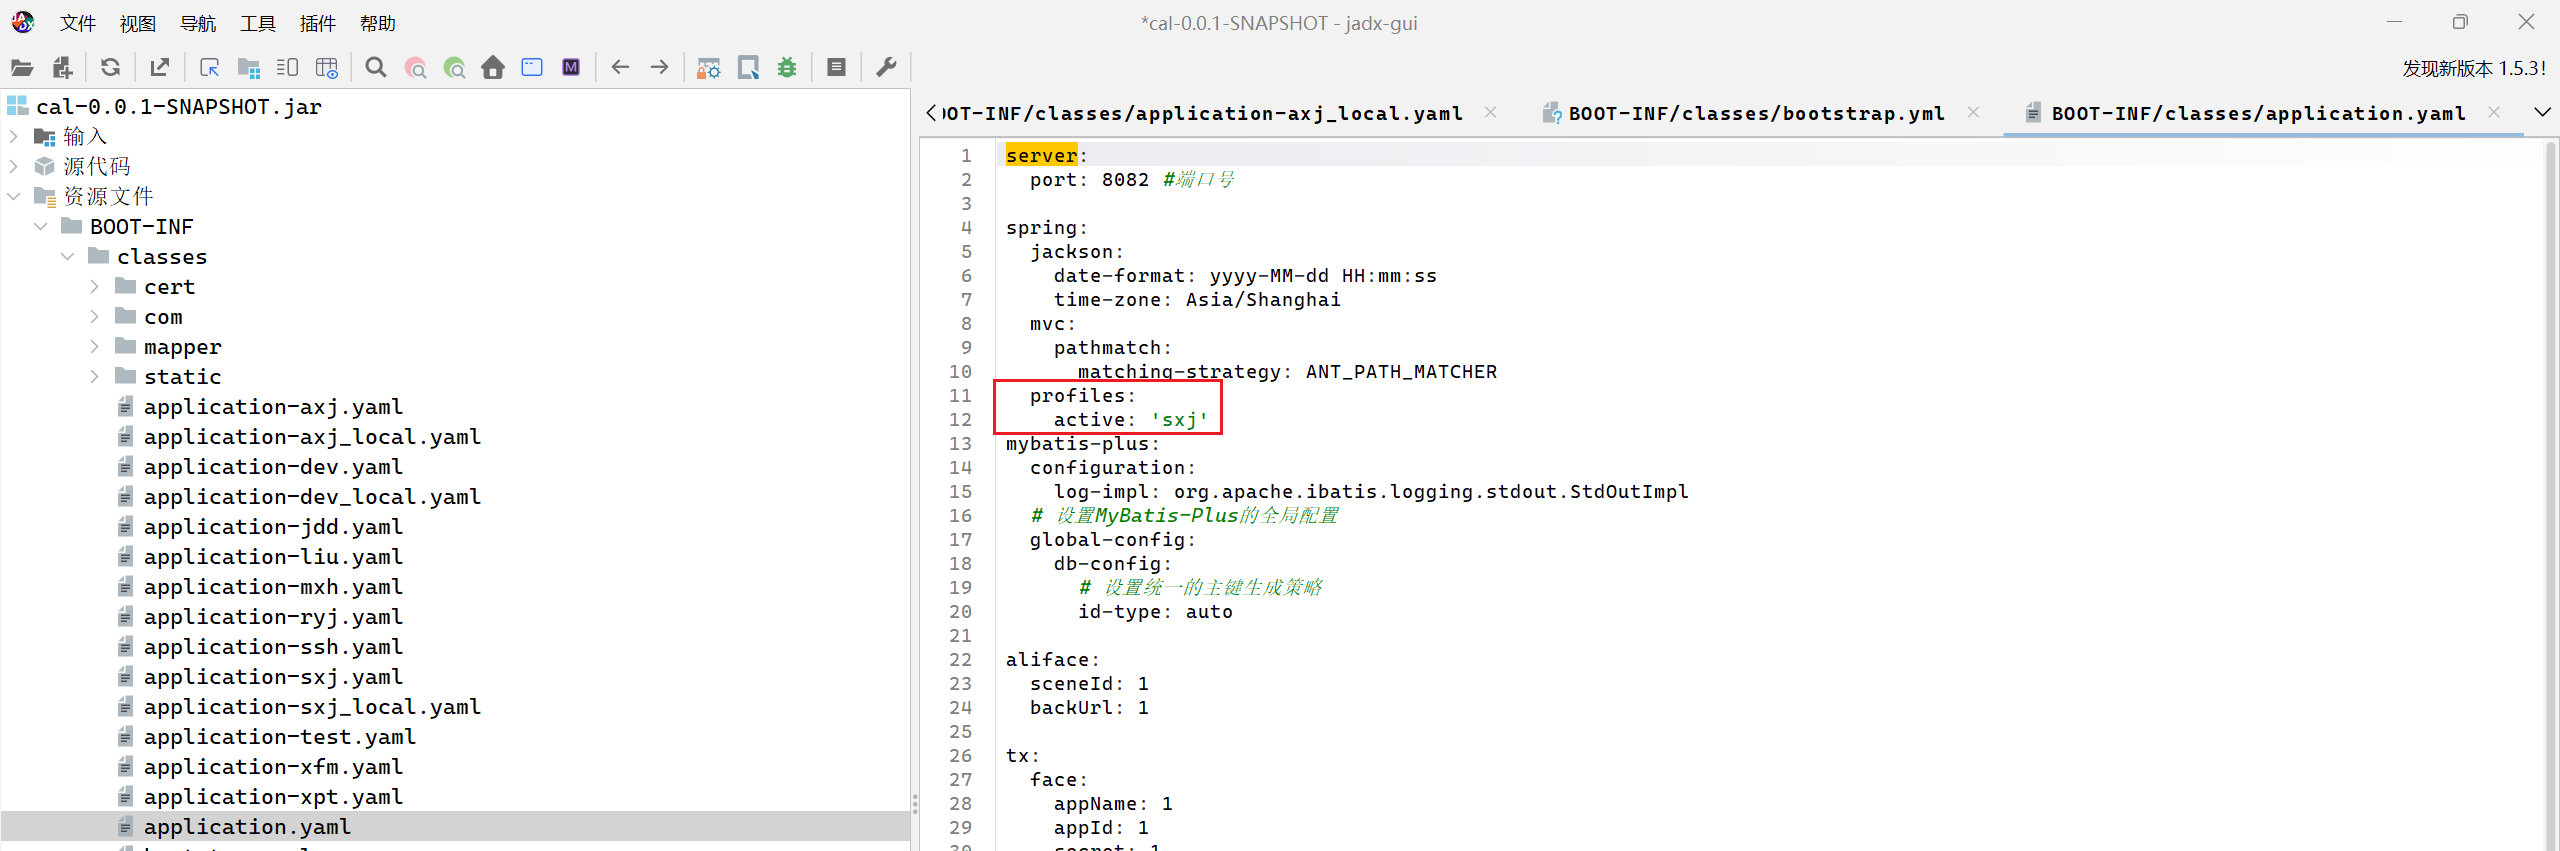
Task: Click the open file folder icon
Action: pyautogui.click(x=22, y=68)
